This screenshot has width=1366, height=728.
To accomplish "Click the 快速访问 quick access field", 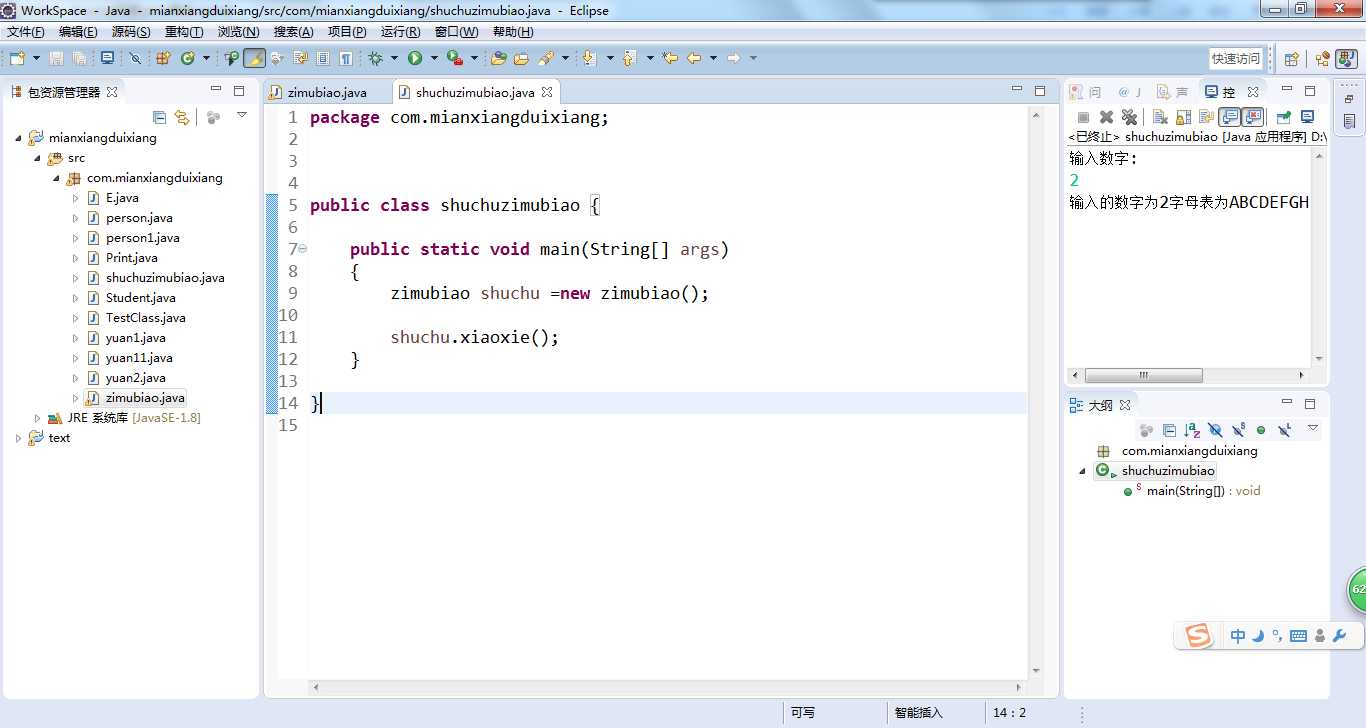I will pos(1237,58).
